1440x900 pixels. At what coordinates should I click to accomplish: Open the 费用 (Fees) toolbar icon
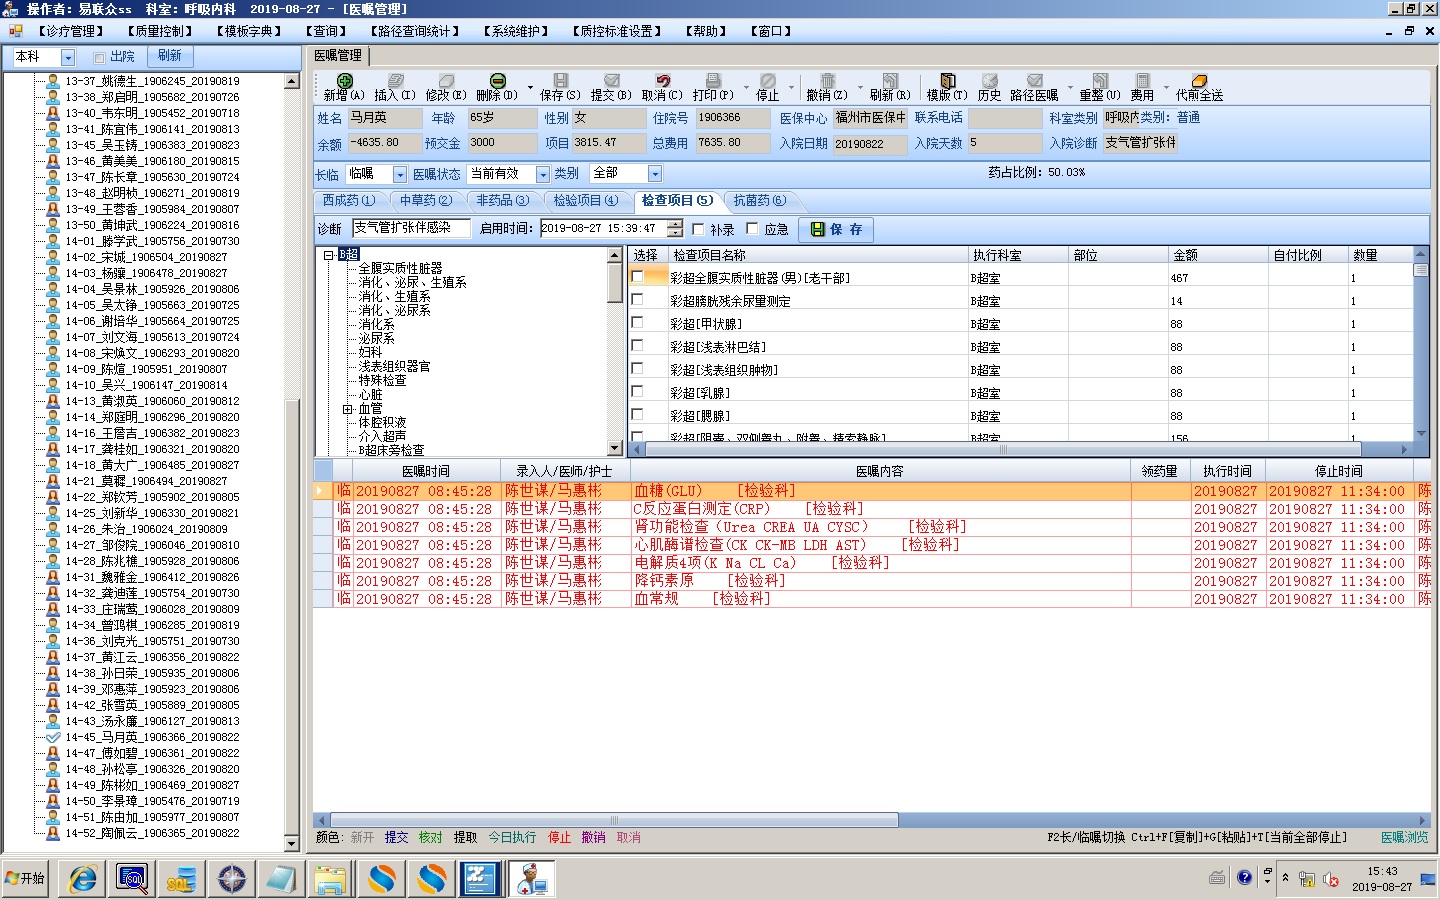(1142, 87)
